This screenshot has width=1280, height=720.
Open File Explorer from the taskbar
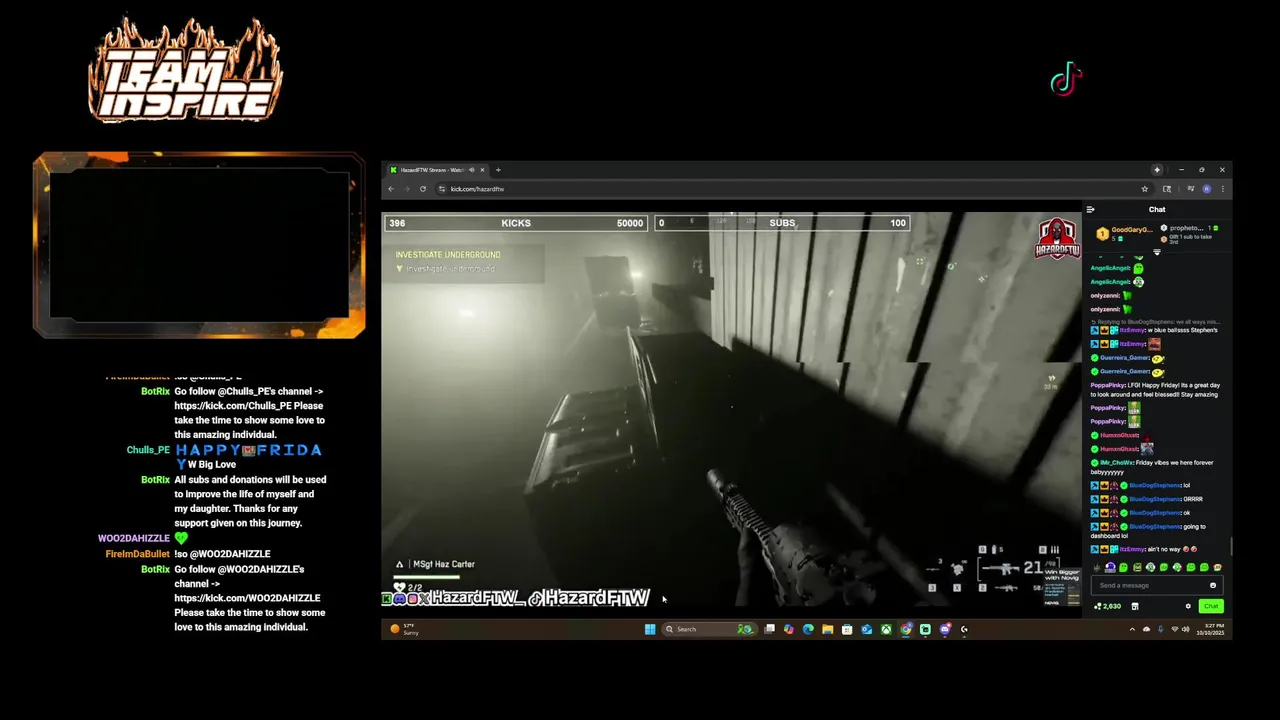point(828,629)
